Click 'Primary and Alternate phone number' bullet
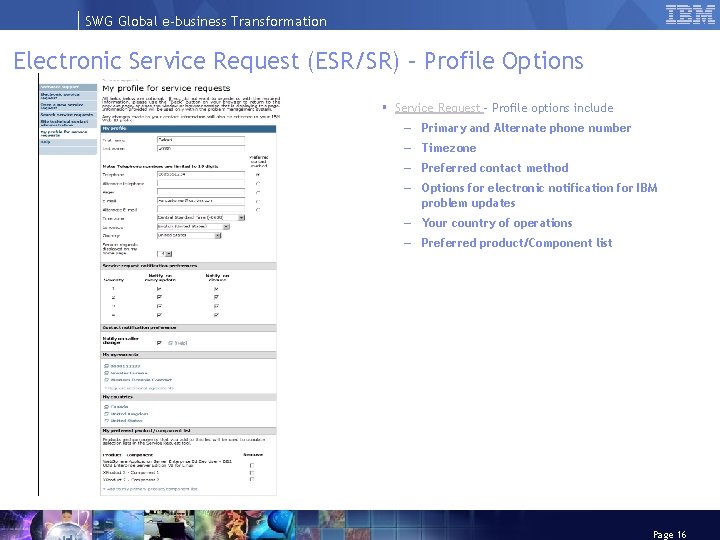The width and height of the screenshot is (720, 540). [526, 128]
